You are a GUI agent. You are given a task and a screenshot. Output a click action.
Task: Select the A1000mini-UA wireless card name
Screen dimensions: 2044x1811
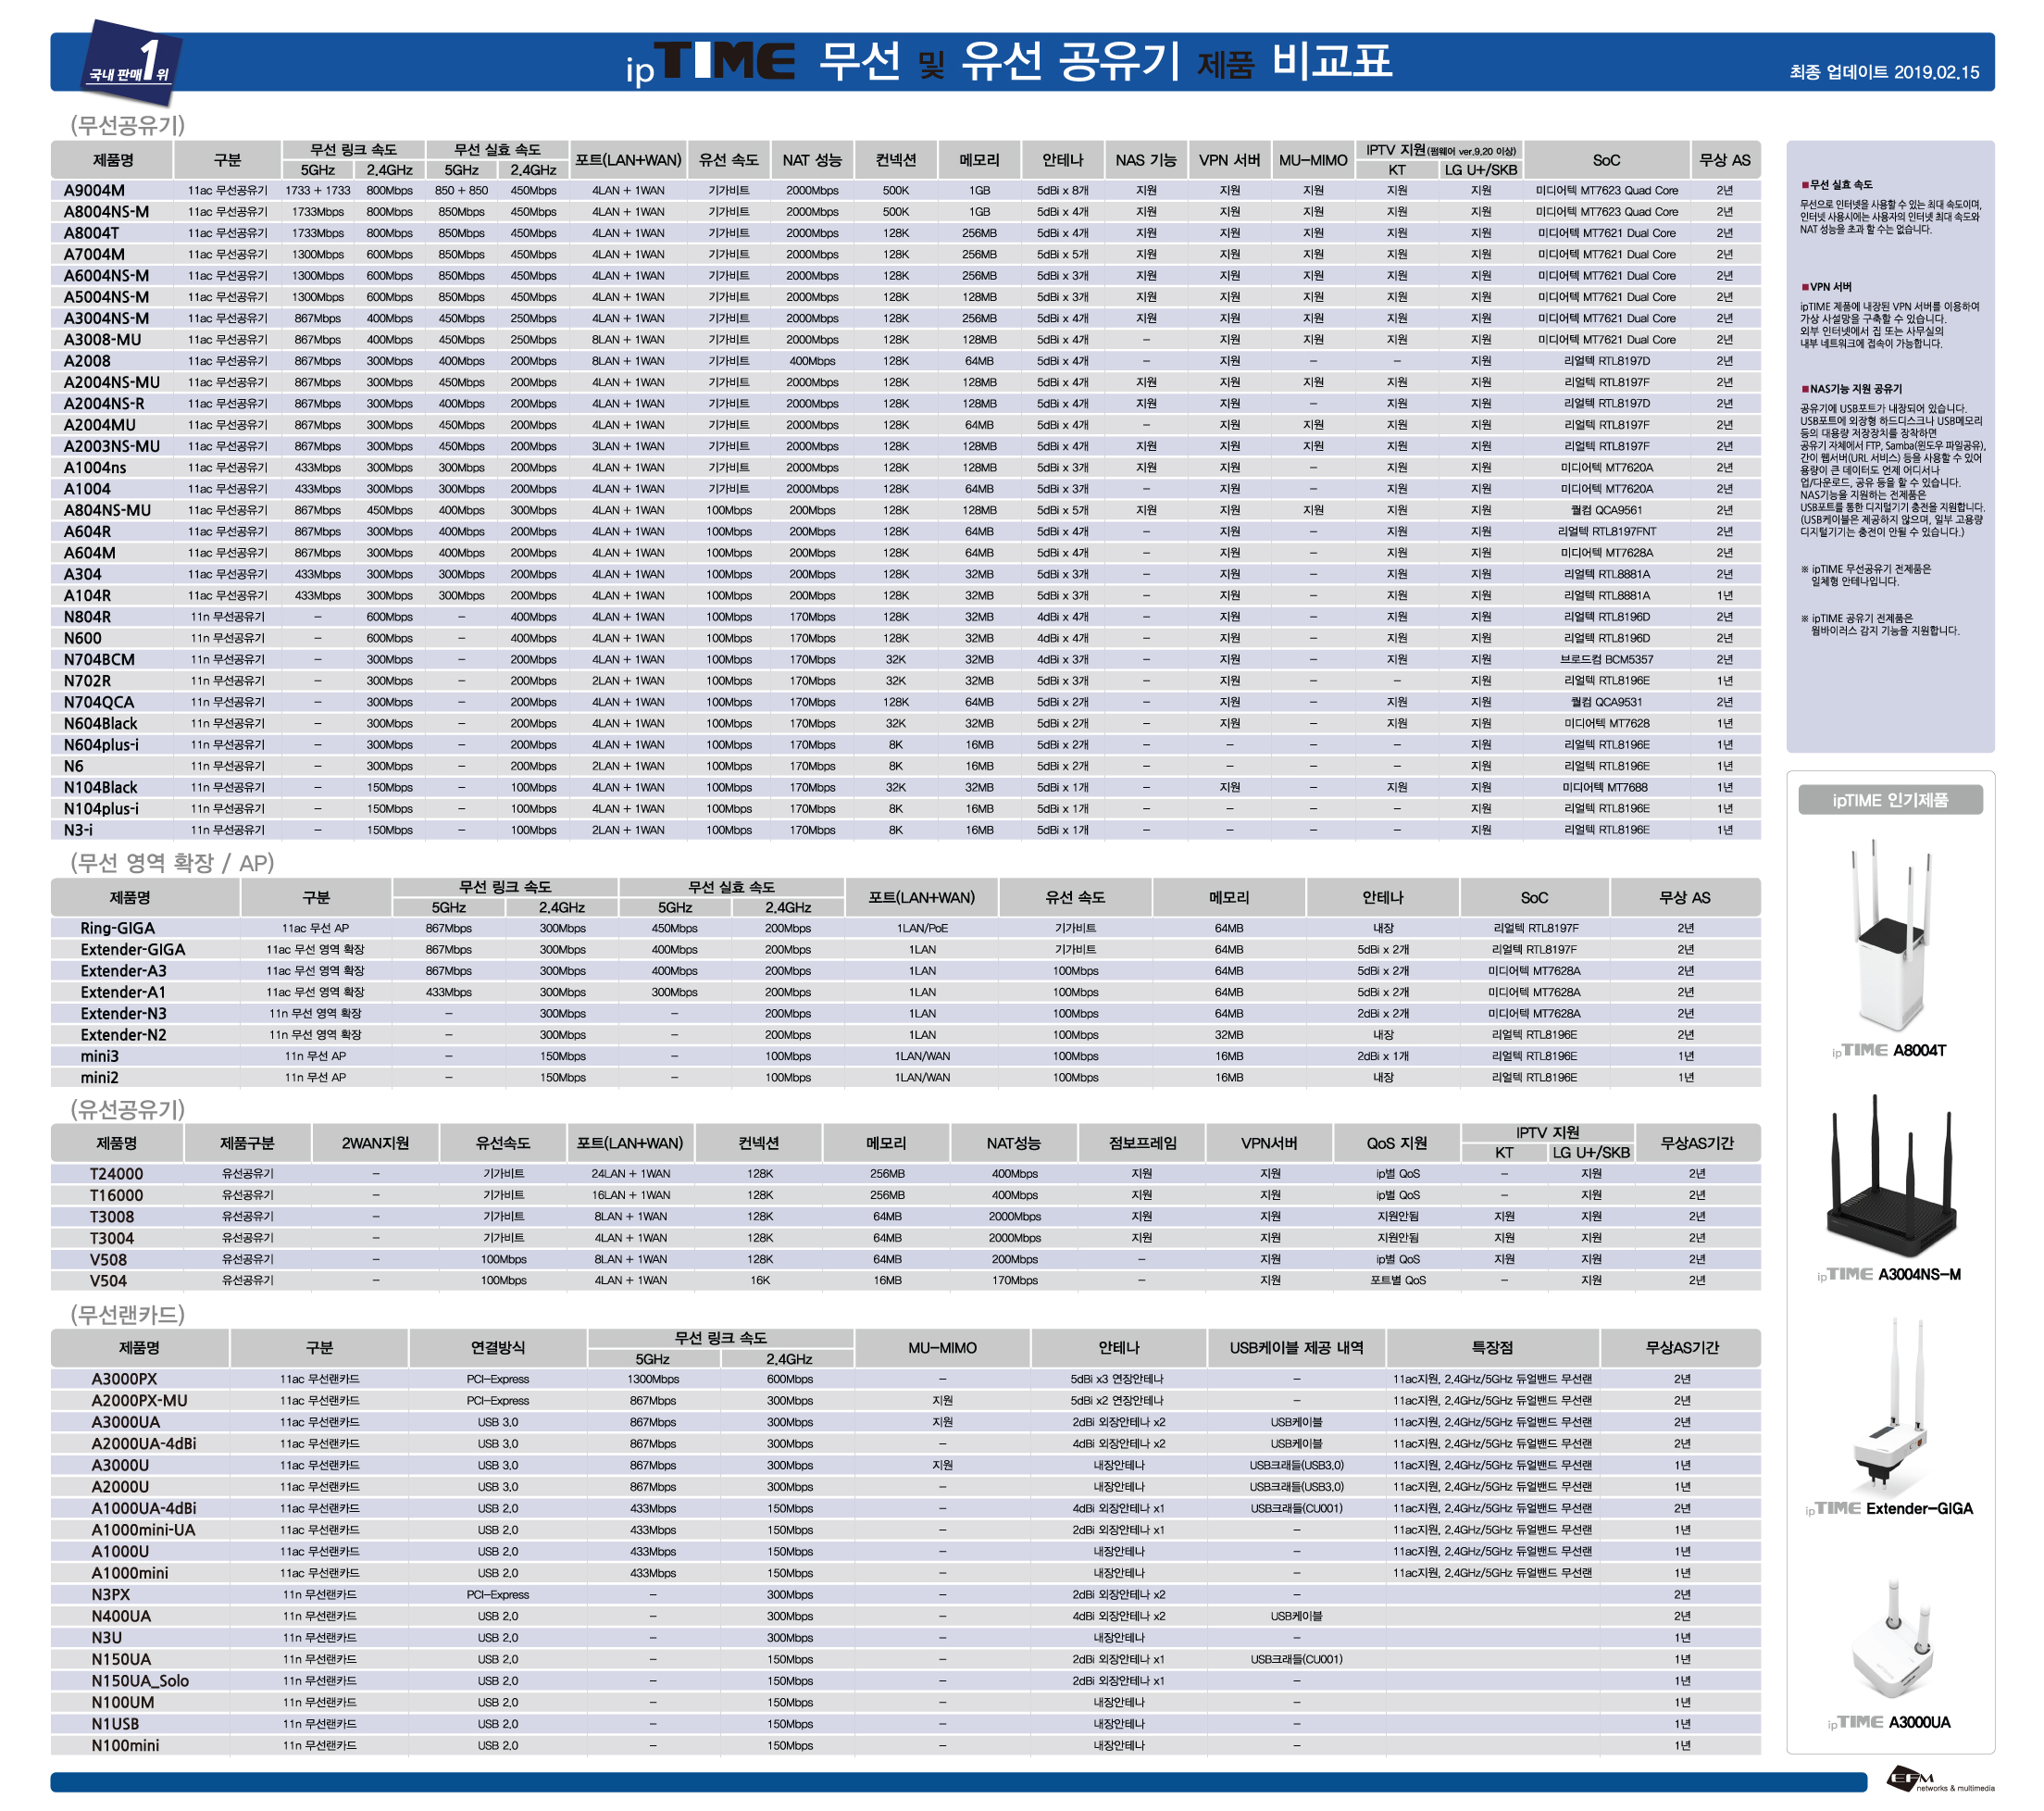(144, 1530)
